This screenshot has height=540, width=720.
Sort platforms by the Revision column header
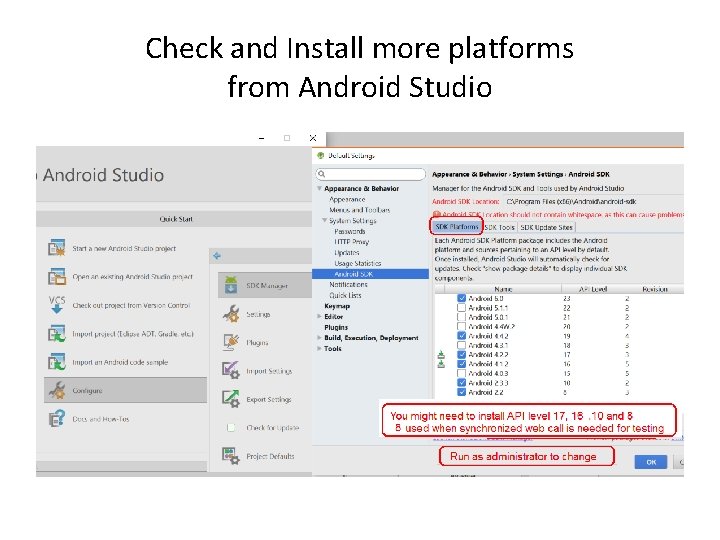[654, 289]
